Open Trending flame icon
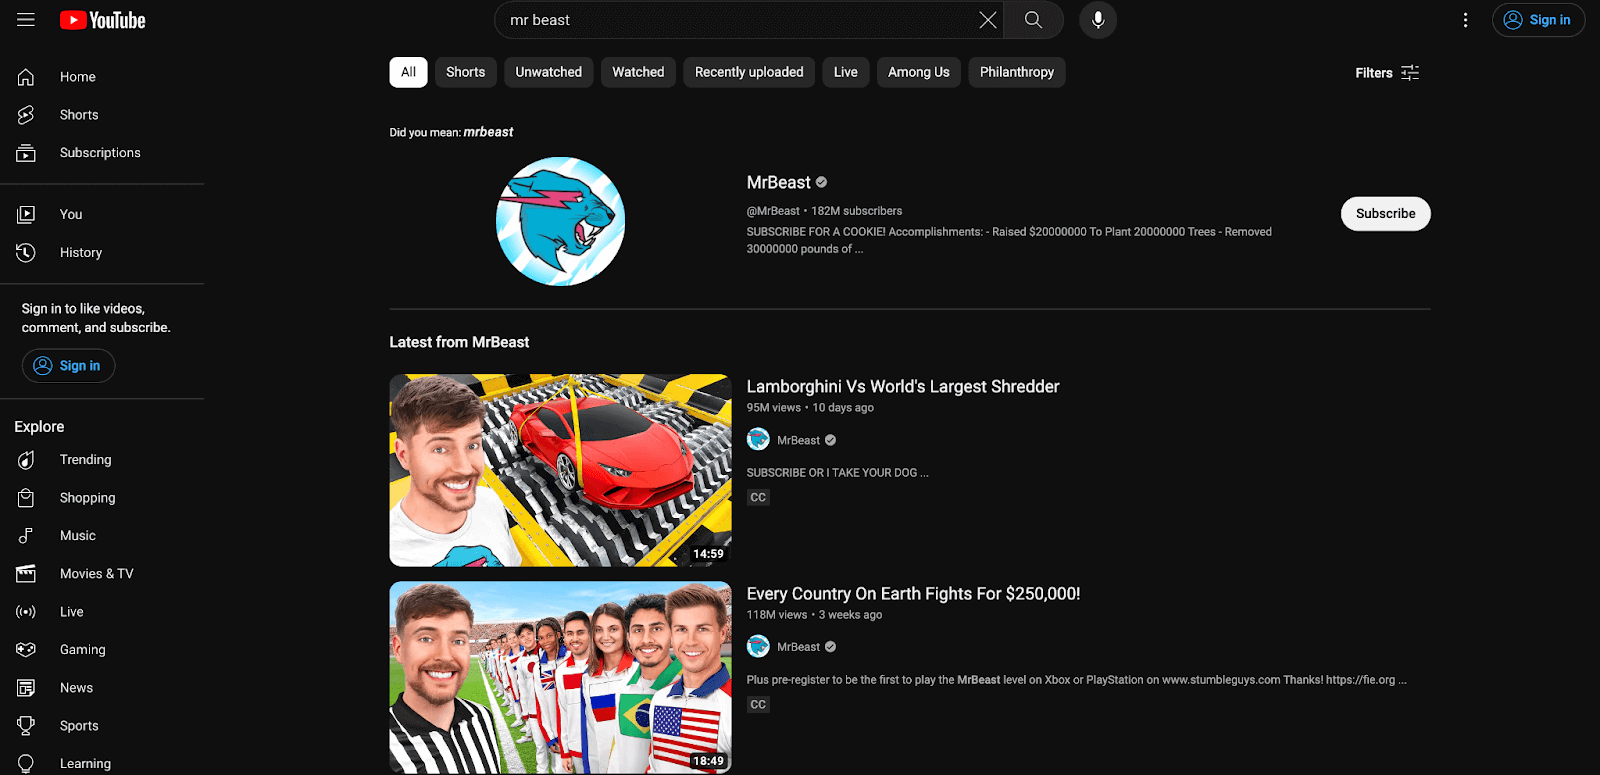Image resolution: width=1600 pixels, height=775 pixels. [26, 460]
